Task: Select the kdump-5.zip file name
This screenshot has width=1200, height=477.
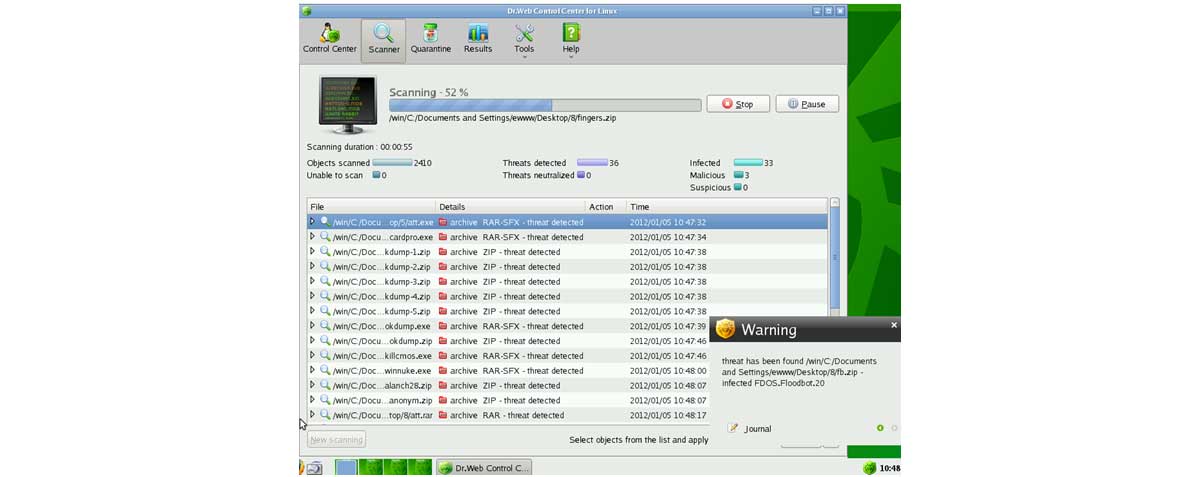Action: 382,311
